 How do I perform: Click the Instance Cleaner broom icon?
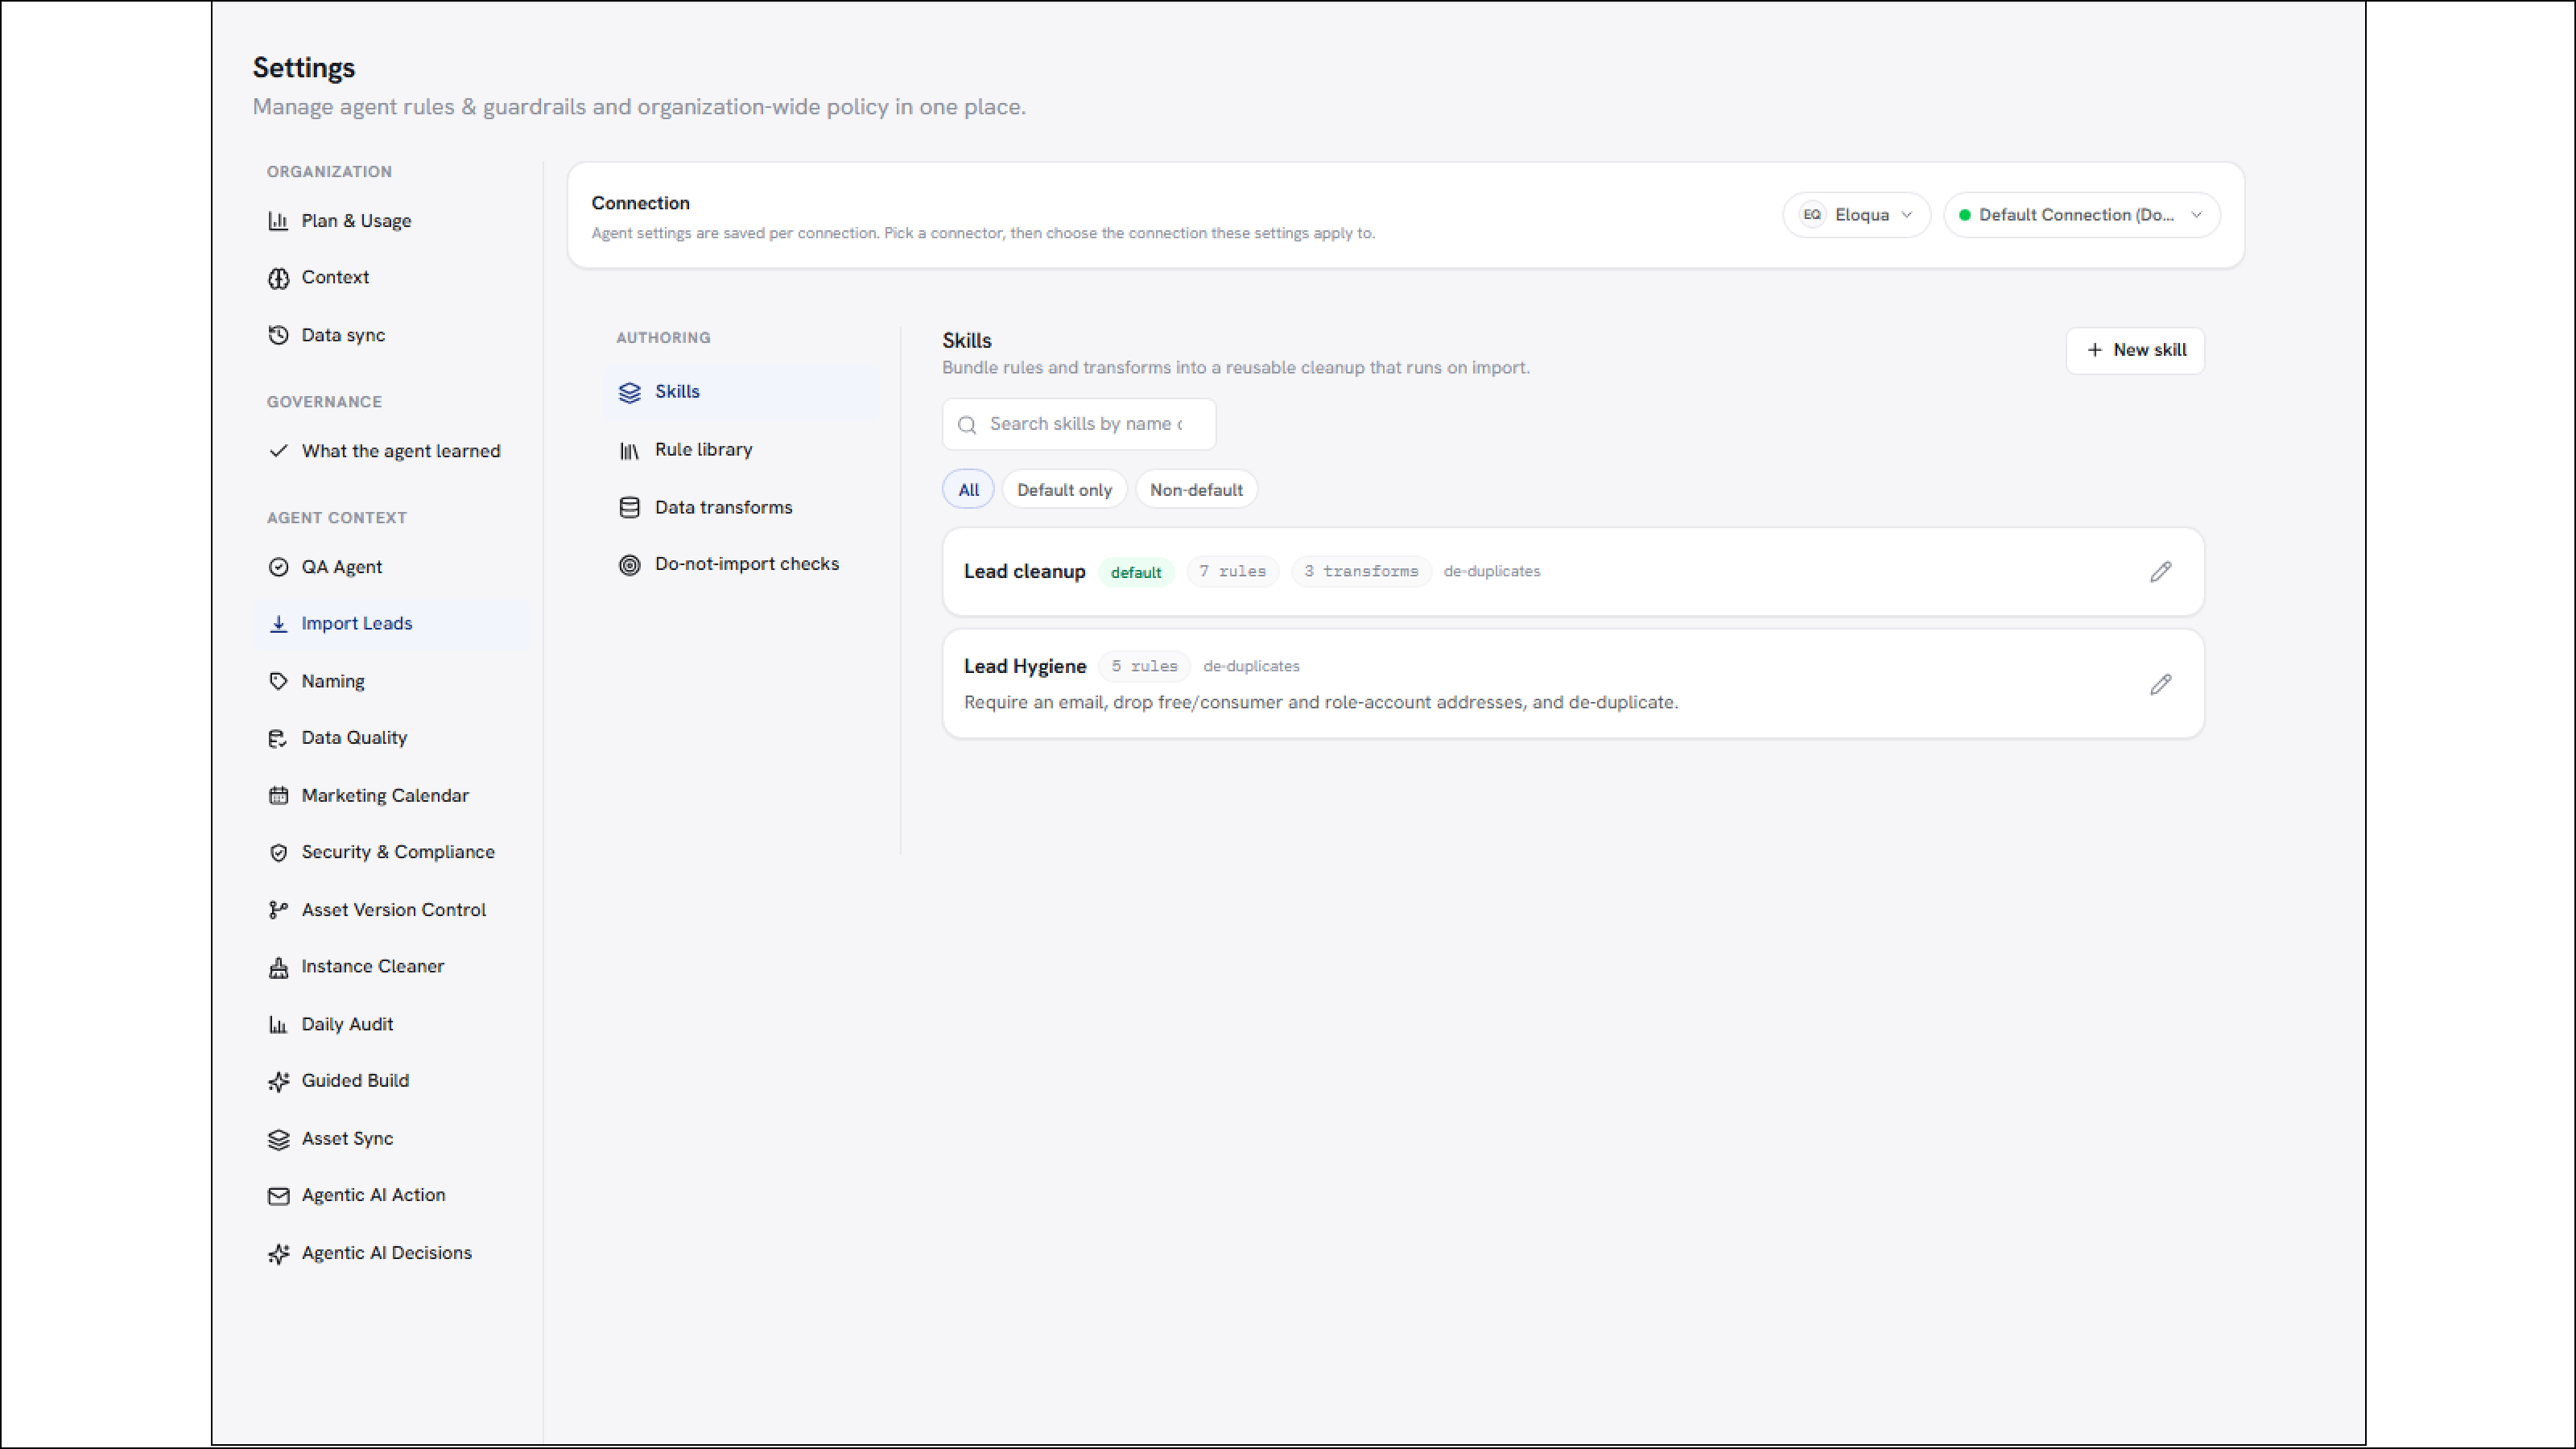(x=278, y=967)
